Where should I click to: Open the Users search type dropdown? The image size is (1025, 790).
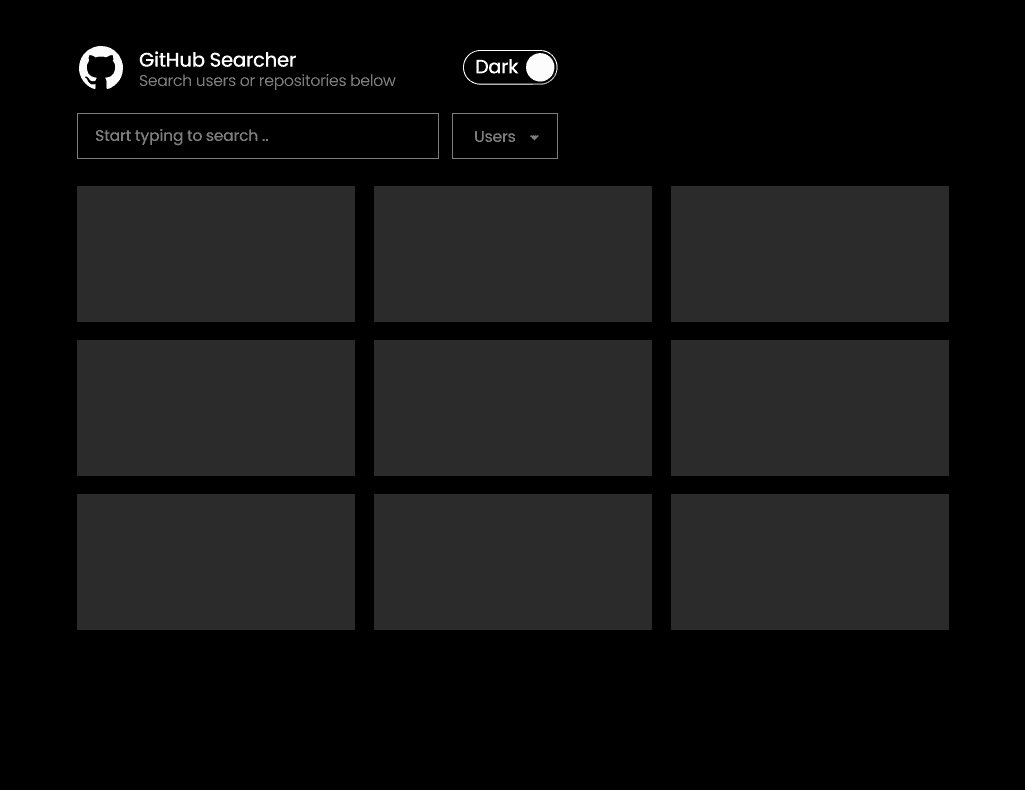pos(505,136)
